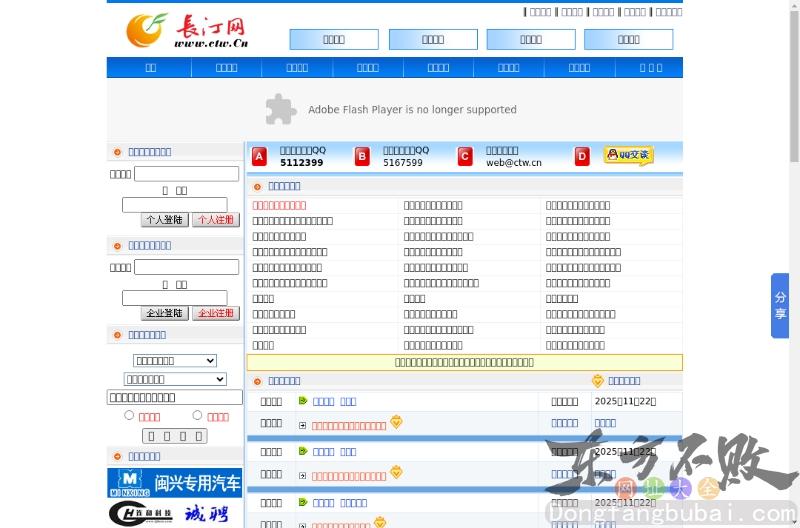Focus username field in enterprise login form
This screenshot has height=528, width=800.
pos(186,267)
